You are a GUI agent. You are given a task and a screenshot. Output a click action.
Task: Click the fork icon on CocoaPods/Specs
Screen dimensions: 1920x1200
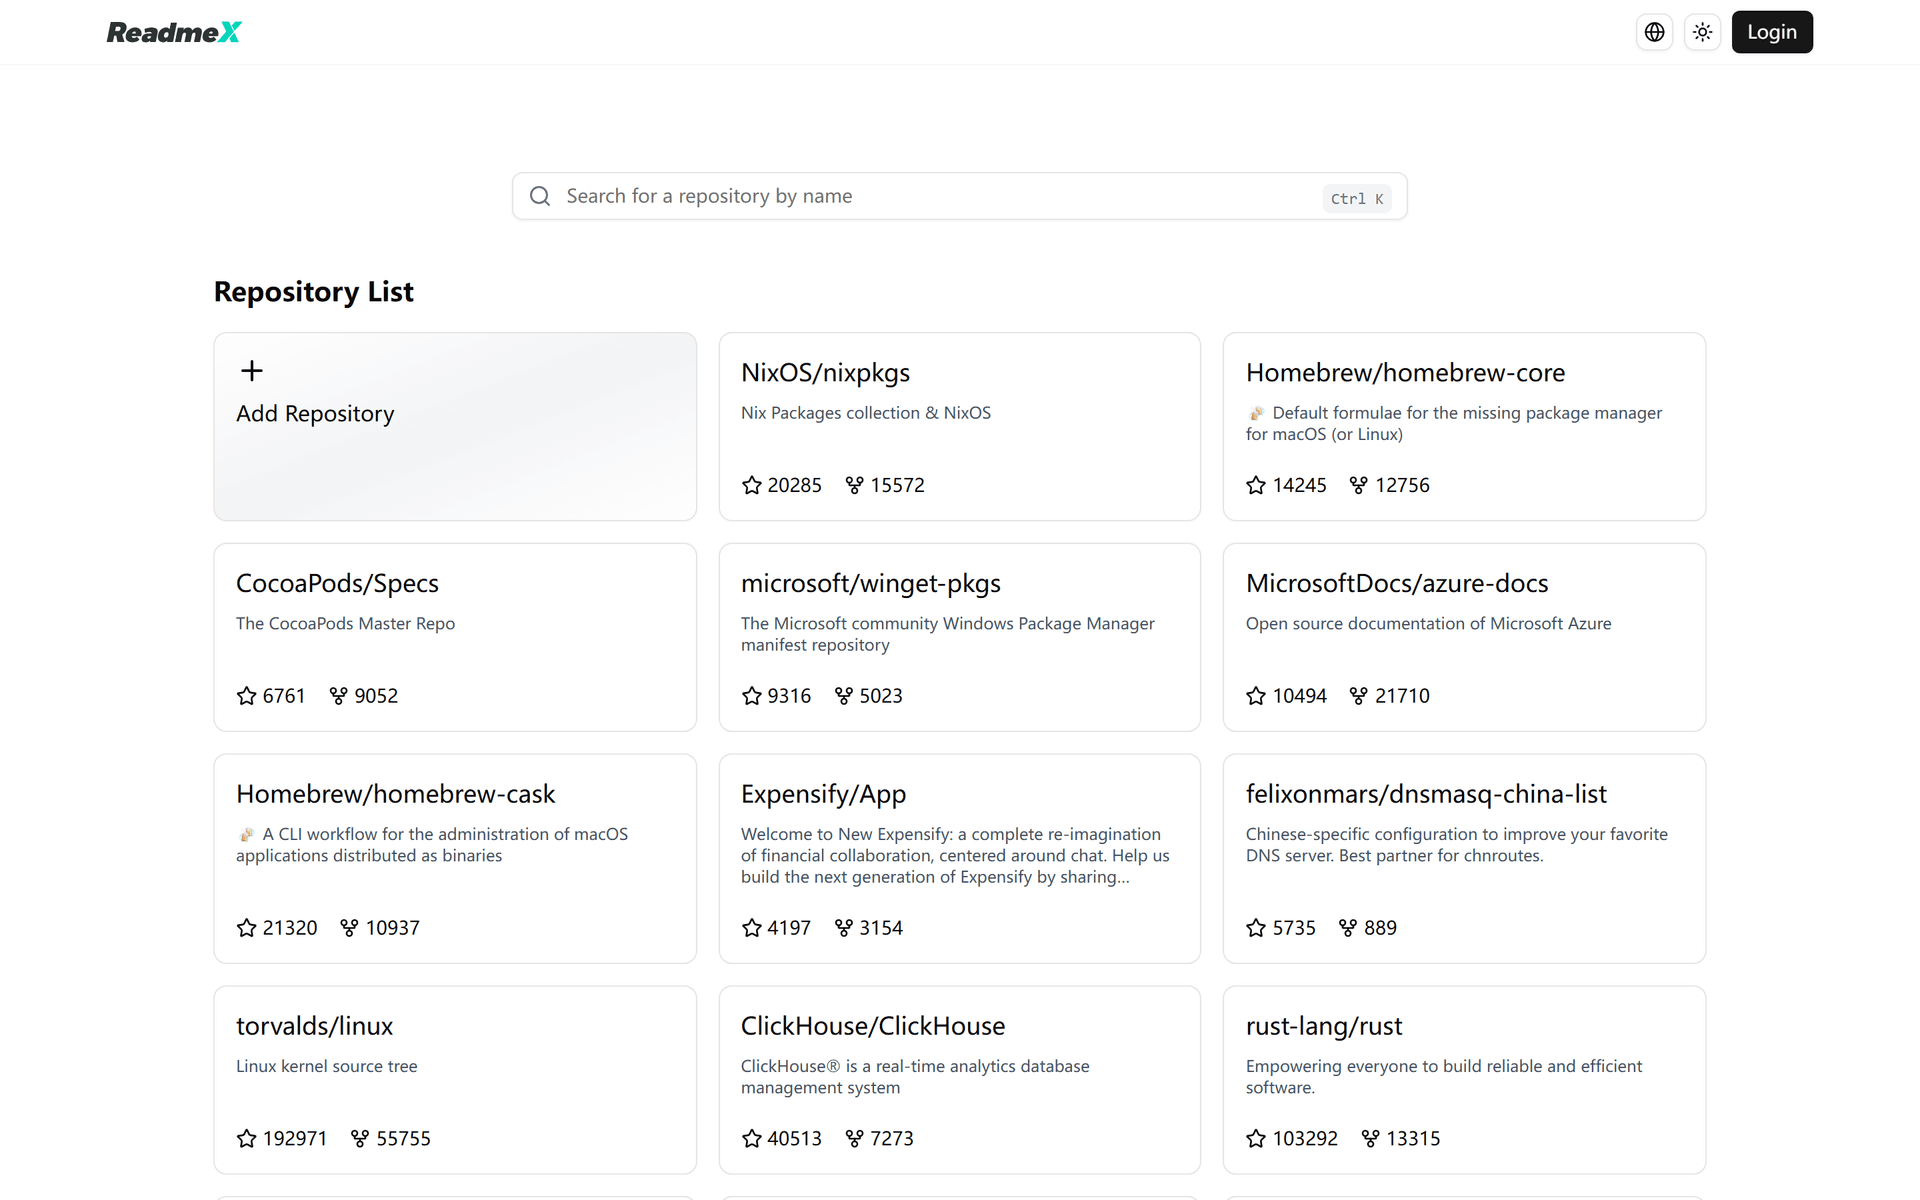click(338, 696)
